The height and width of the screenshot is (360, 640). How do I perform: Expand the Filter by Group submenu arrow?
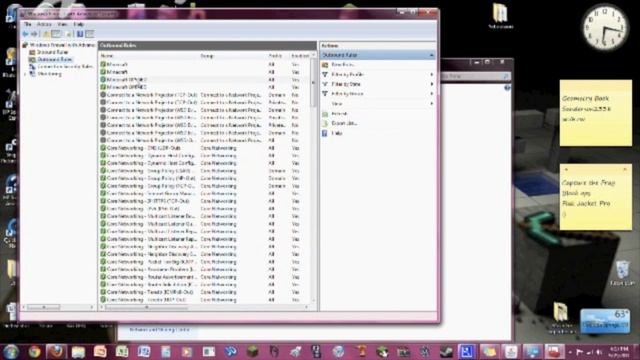431,94
